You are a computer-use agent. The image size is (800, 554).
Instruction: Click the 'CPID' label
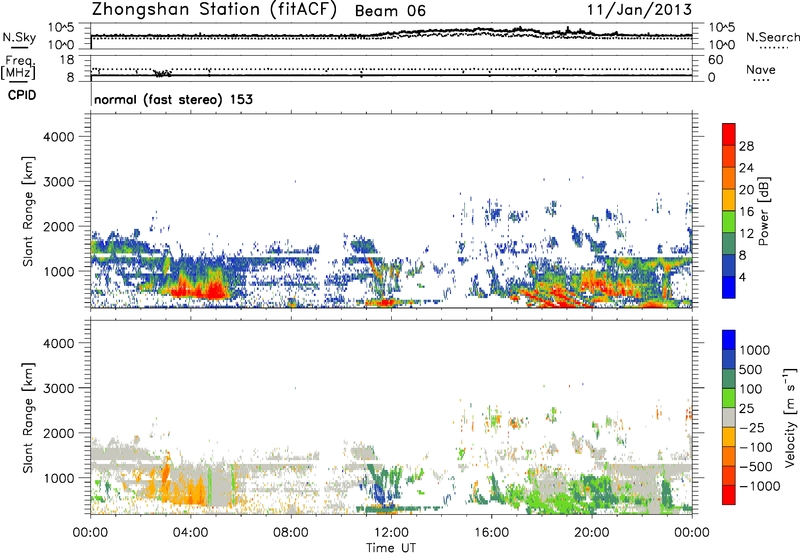pyautogui.click(x=22, y=95)
